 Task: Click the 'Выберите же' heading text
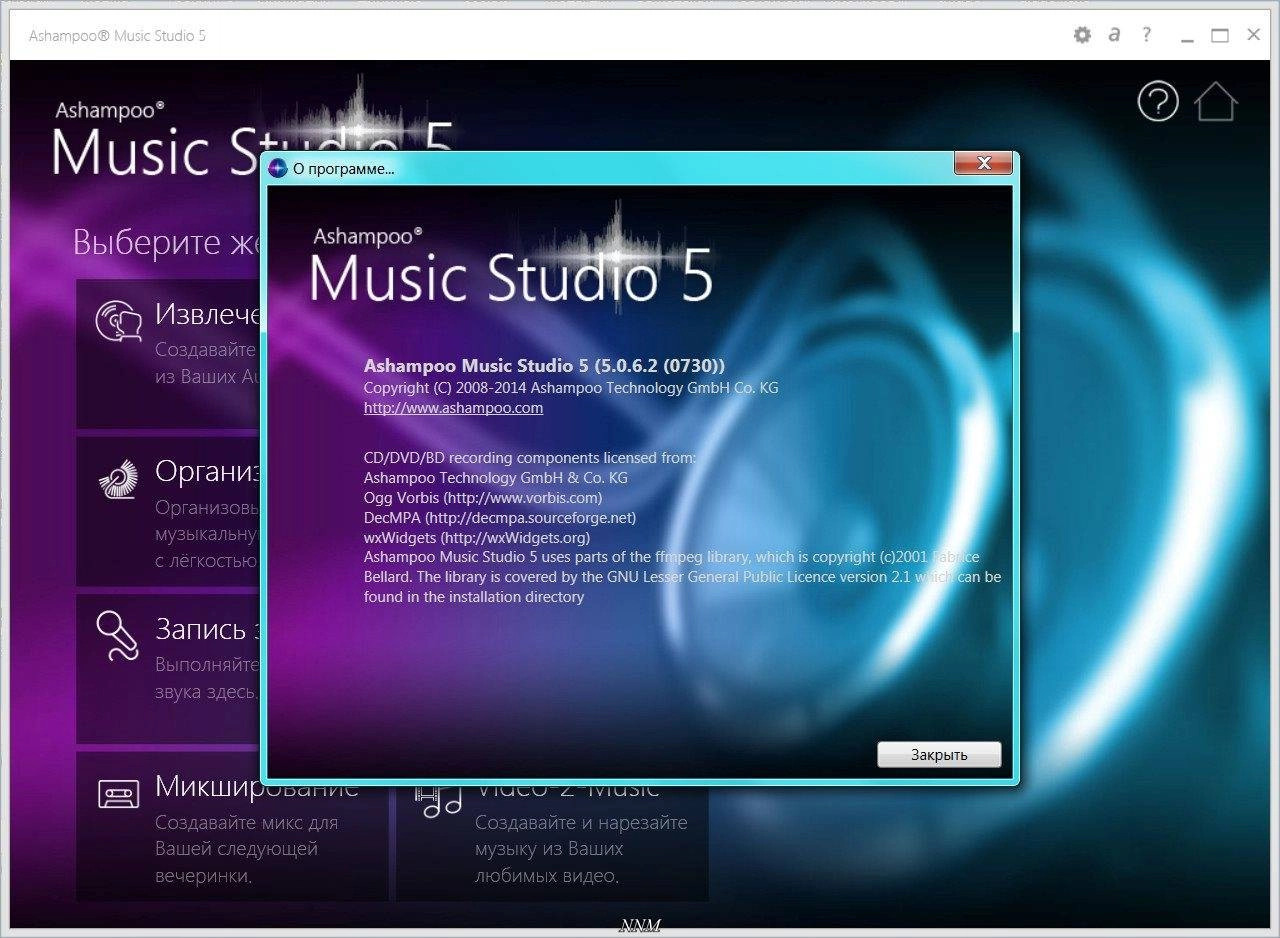(166, 243)
